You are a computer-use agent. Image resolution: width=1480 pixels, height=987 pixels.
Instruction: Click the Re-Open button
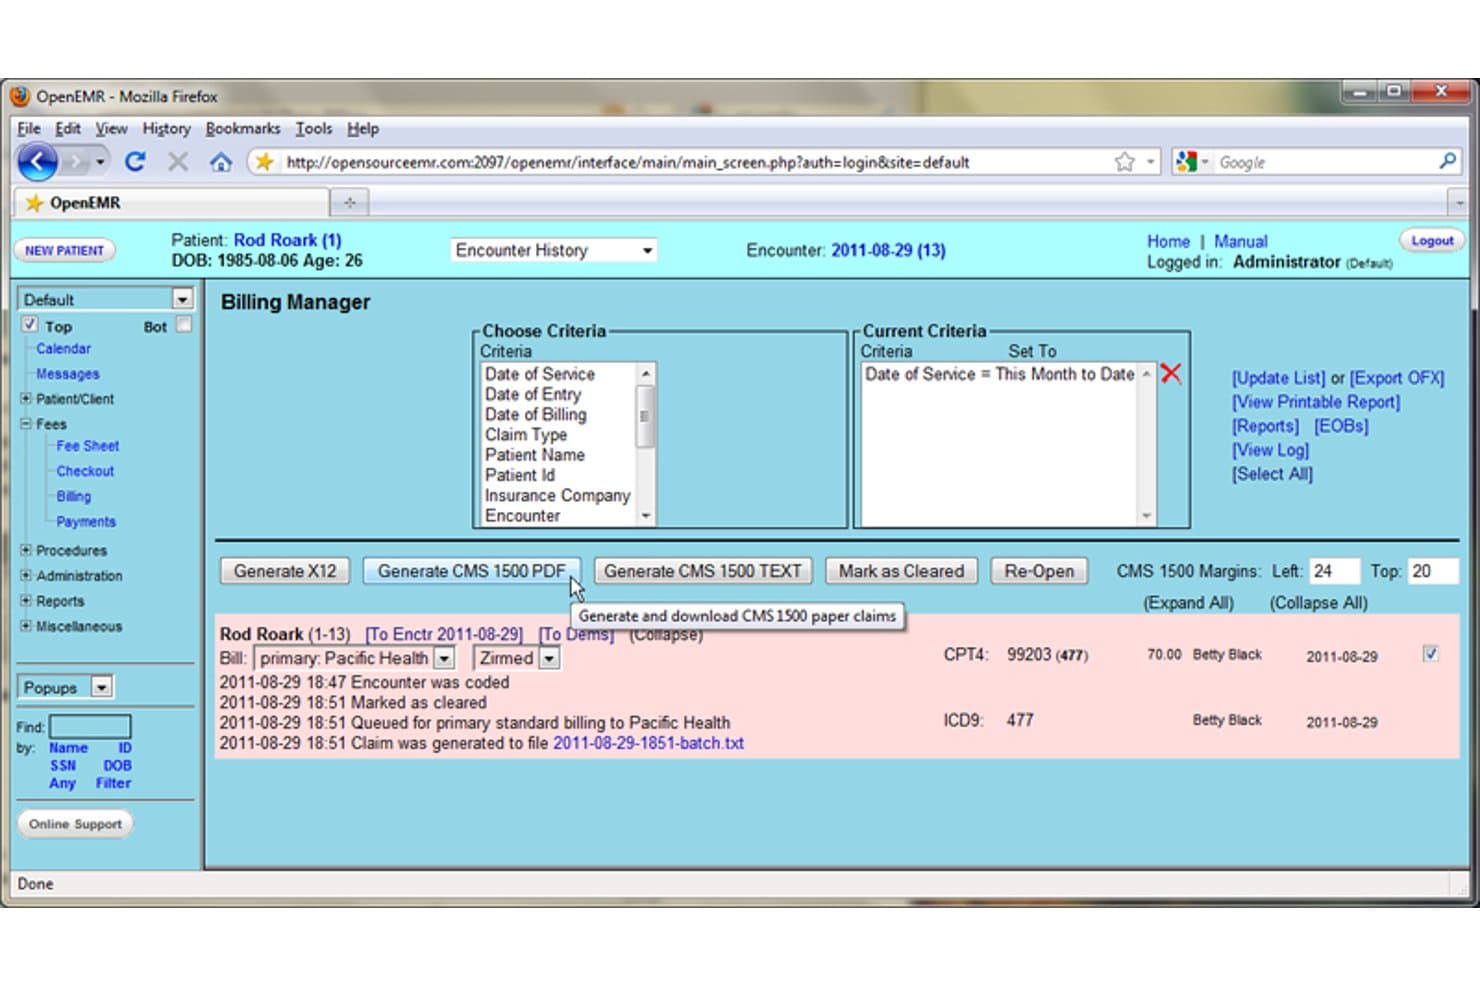point(1039,571)
